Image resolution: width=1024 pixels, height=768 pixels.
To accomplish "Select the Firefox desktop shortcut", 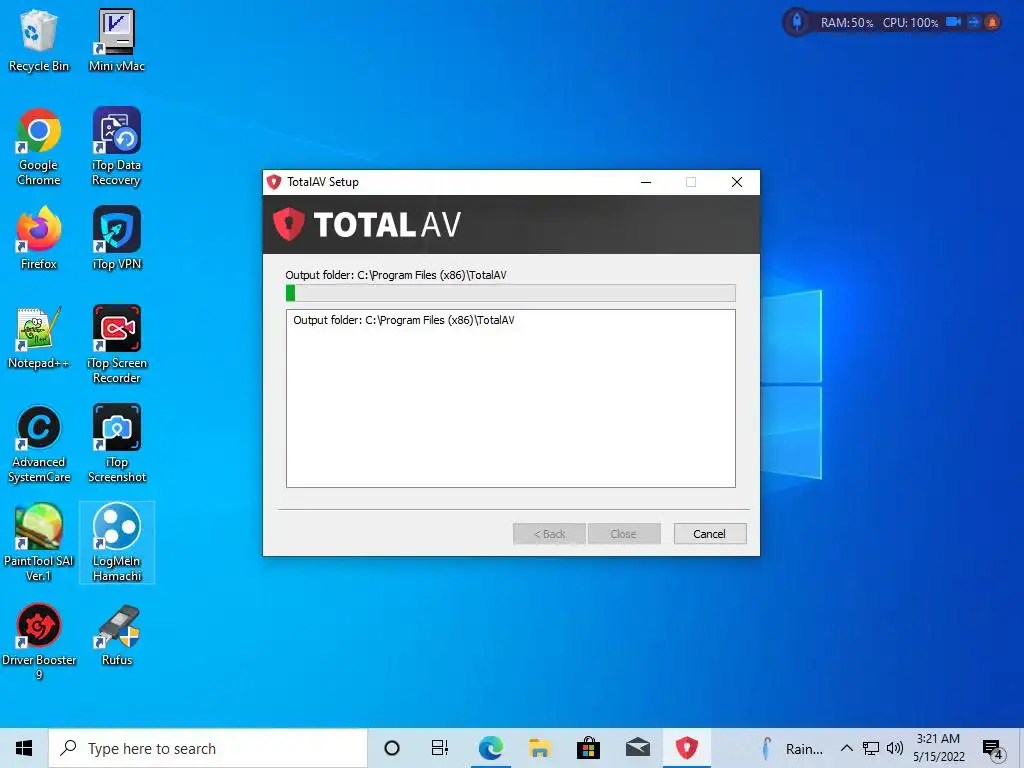I will tap(39, 238).
